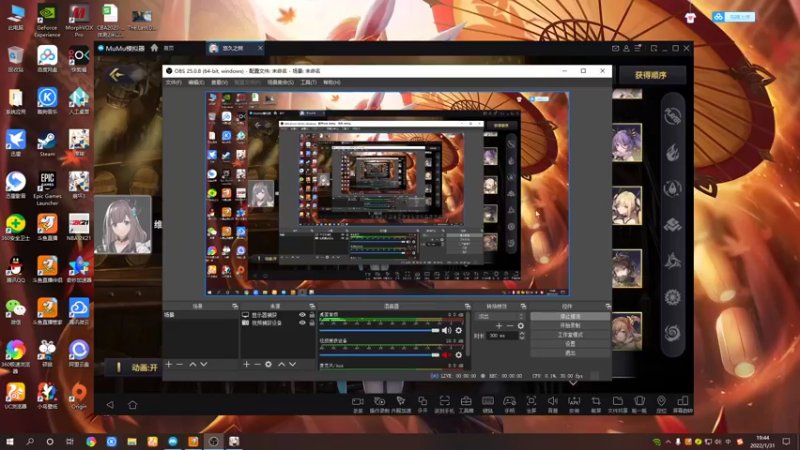Open OBS File menu
This screenshot has width=800, height=450.
click(x=173, y=83)
